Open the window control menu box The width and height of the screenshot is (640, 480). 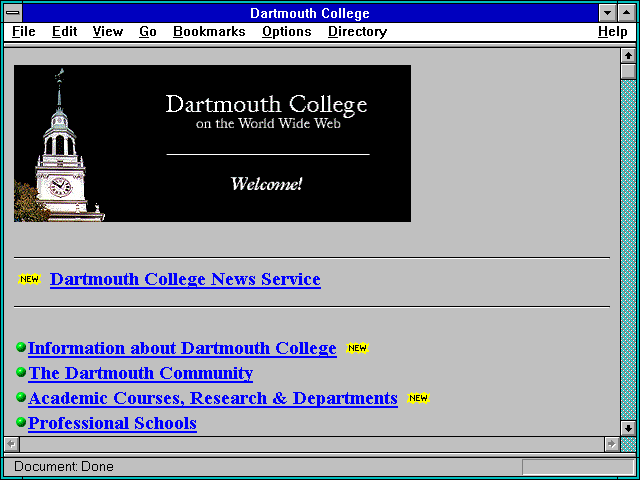[x=13, y=13]
